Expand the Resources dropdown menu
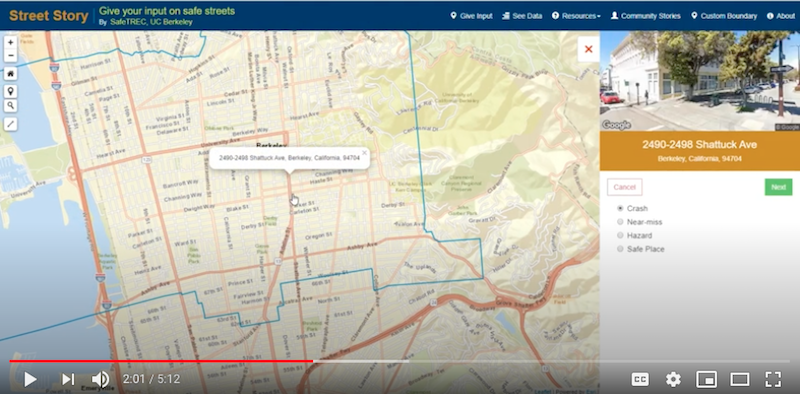This screenshot has height=394, width=800. [576, 16]
